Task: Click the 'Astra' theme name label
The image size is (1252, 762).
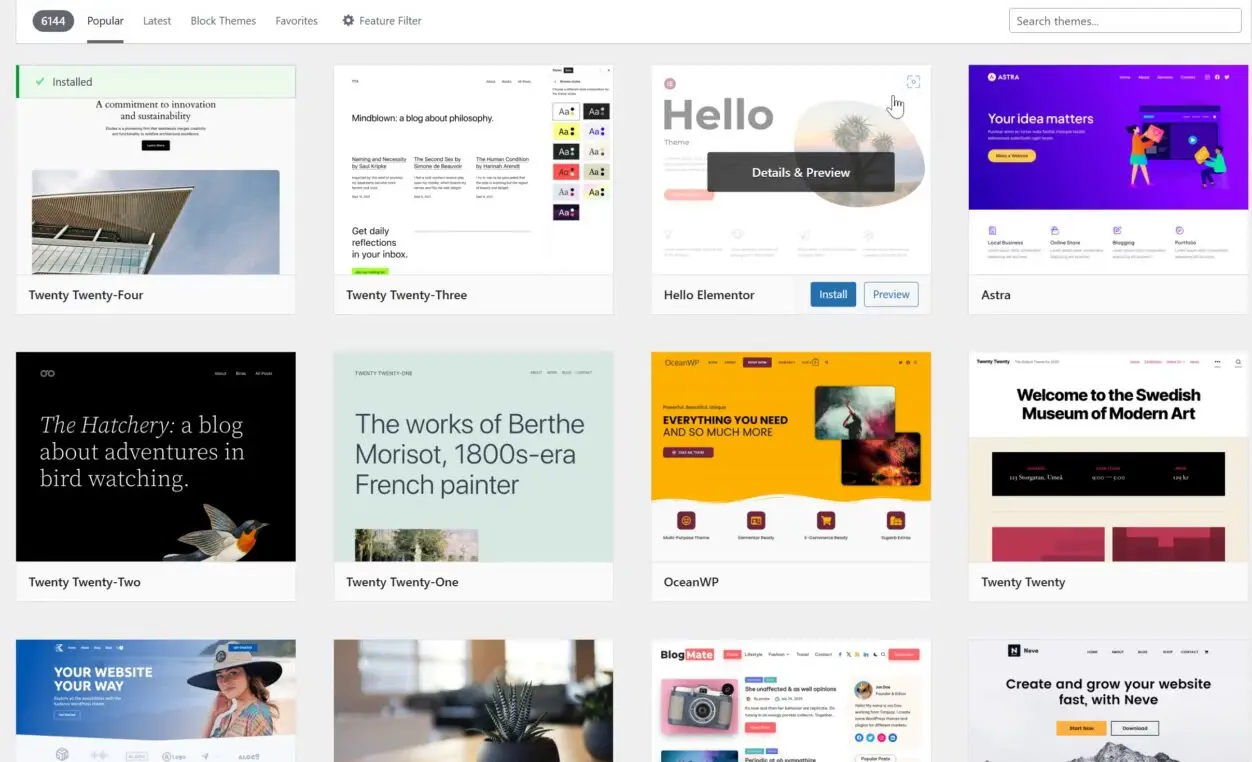Action: (x=996, y=295)
